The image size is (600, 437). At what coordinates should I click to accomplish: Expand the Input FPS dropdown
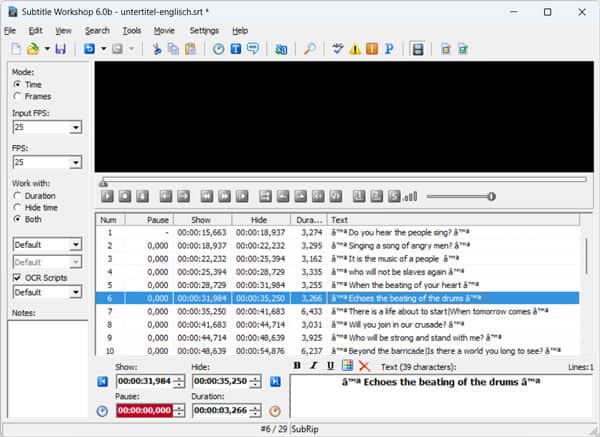(76, 127)
